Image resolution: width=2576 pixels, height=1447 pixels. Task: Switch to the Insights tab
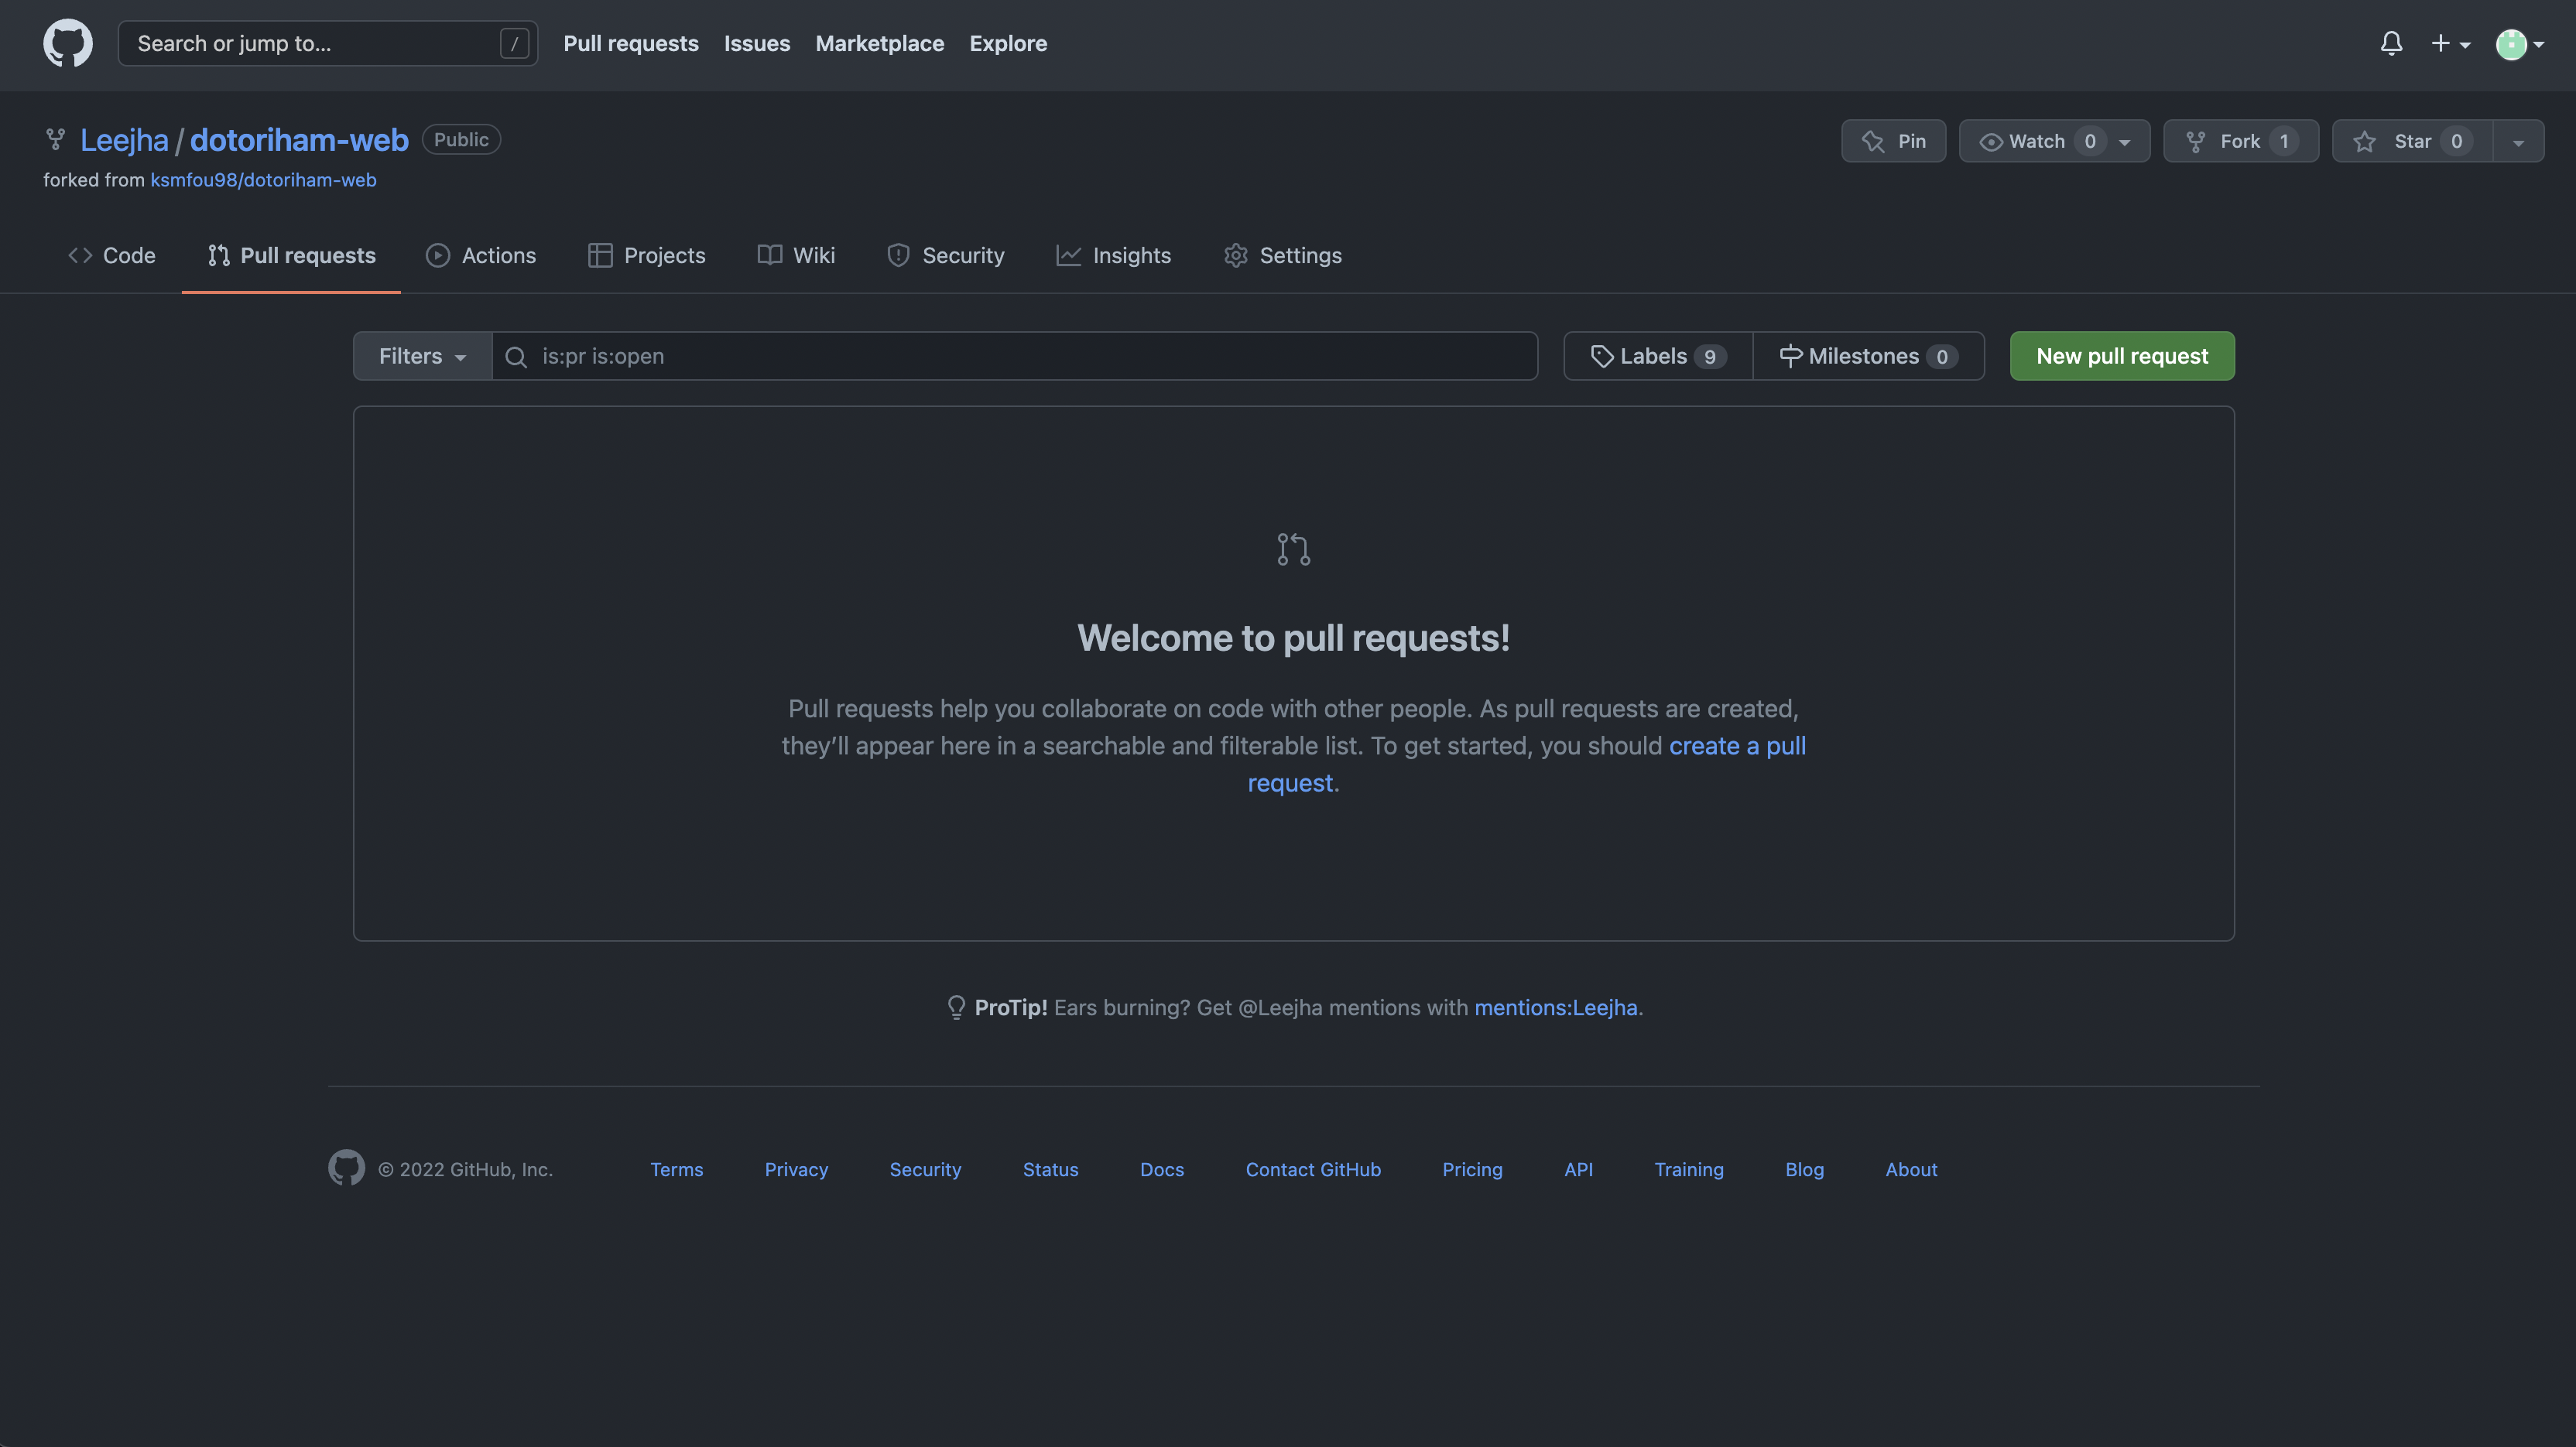pyautogui.click(x=1113, y=255)
